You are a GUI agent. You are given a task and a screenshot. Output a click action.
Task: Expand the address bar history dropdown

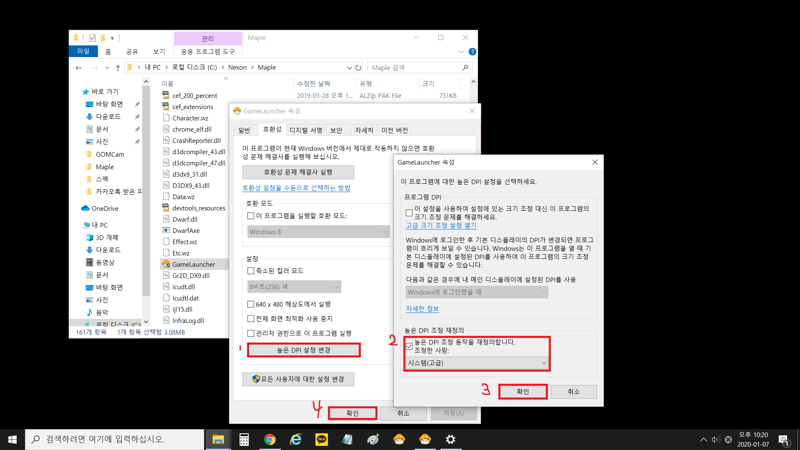pyautogui.click(x=349, y=67)
